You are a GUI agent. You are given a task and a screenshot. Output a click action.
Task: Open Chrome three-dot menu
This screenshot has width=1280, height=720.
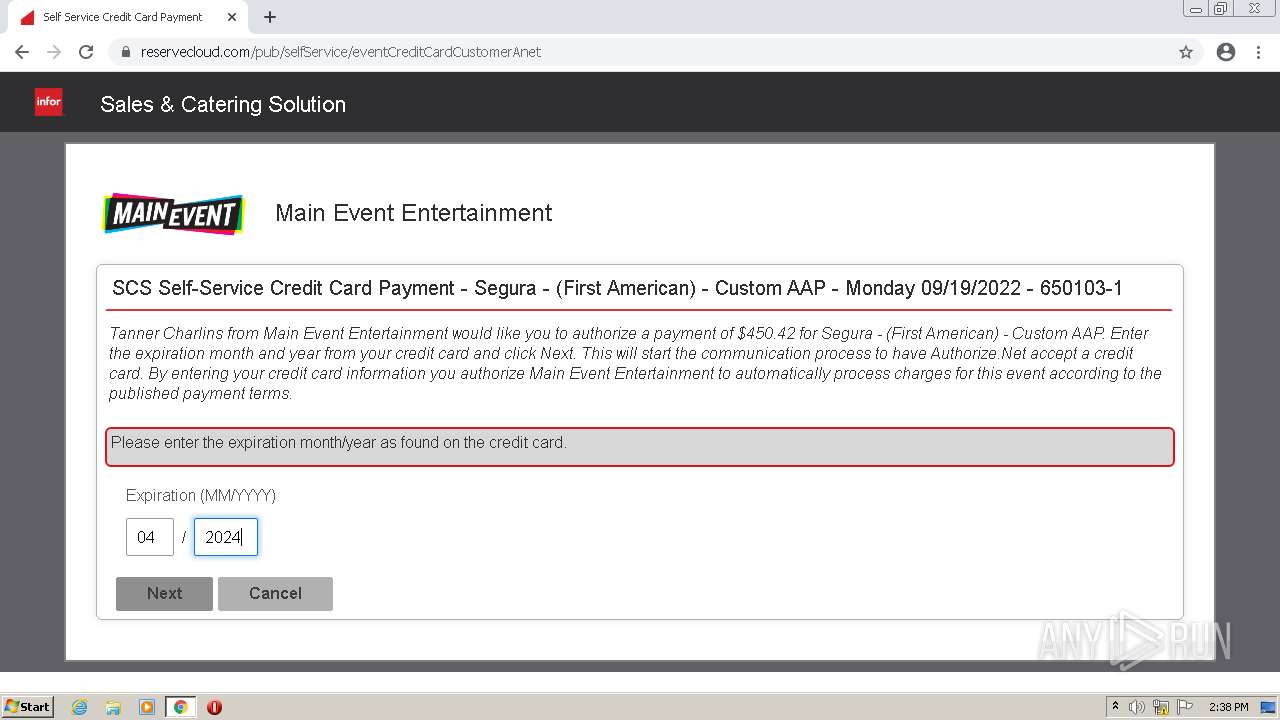coord(1259,52)
